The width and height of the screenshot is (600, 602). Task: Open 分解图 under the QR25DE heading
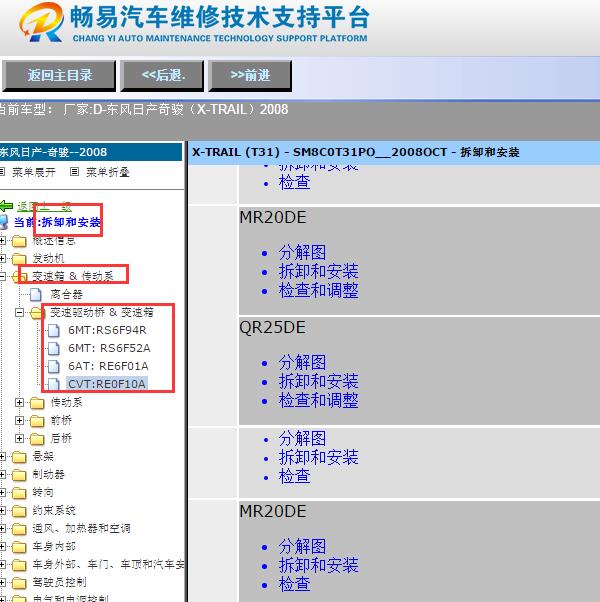tap(302, 362)
